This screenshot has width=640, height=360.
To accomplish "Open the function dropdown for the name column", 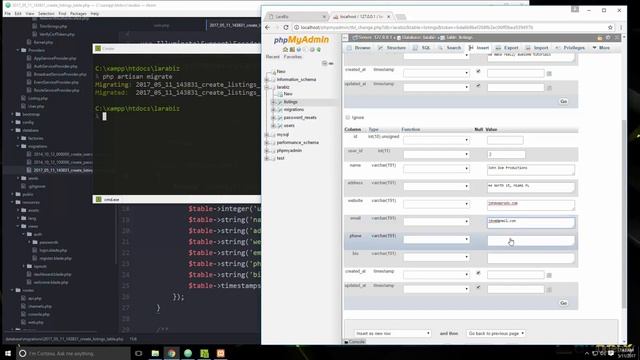I will click(436, 169).
